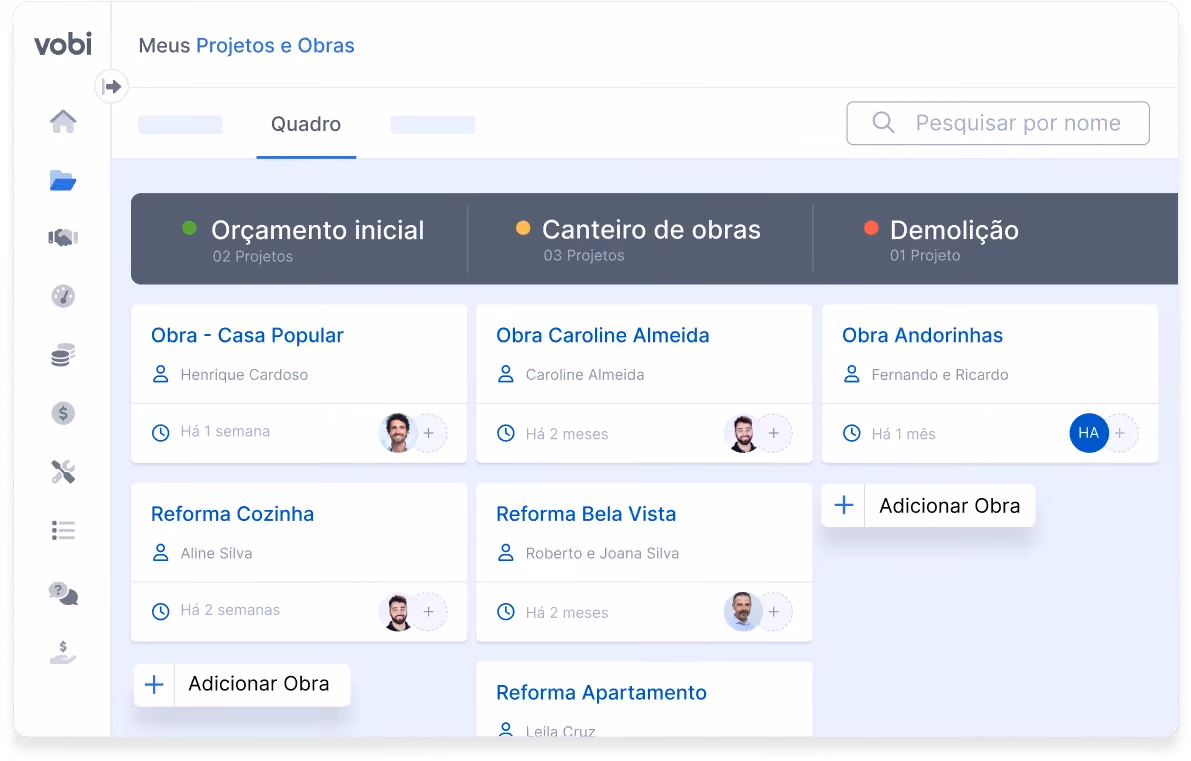Screen dimensions: 1191x761
Task: Select the Demolição column header
Action: (995, 239)
